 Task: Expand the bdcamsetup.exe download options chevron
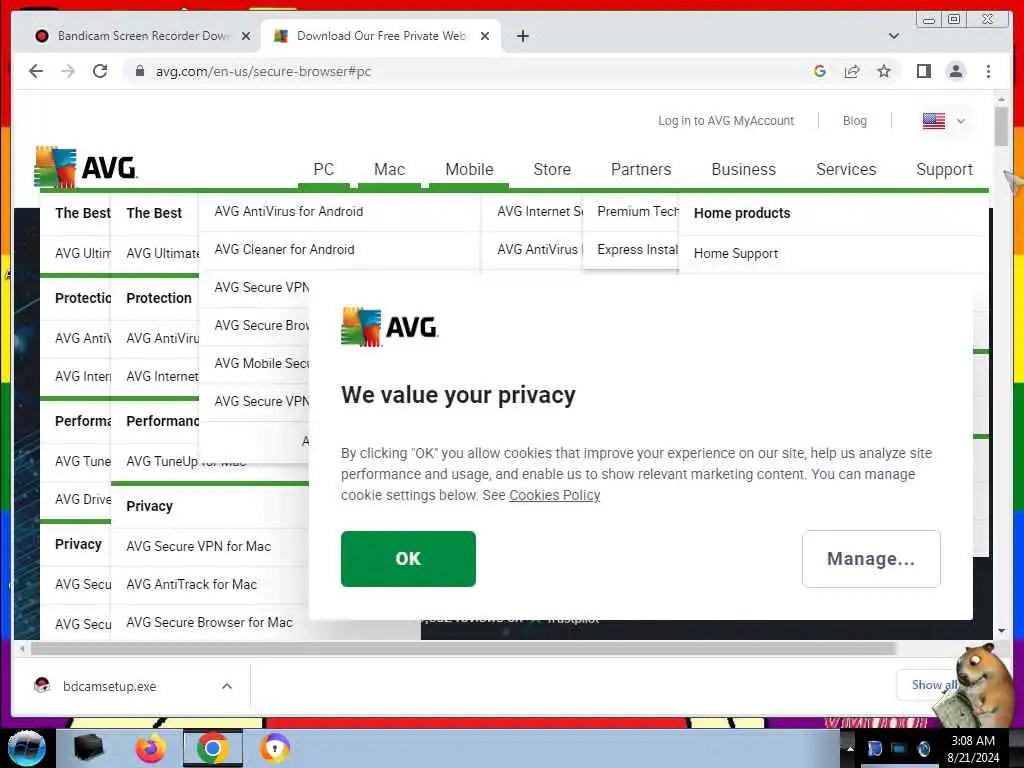(227, 686)
